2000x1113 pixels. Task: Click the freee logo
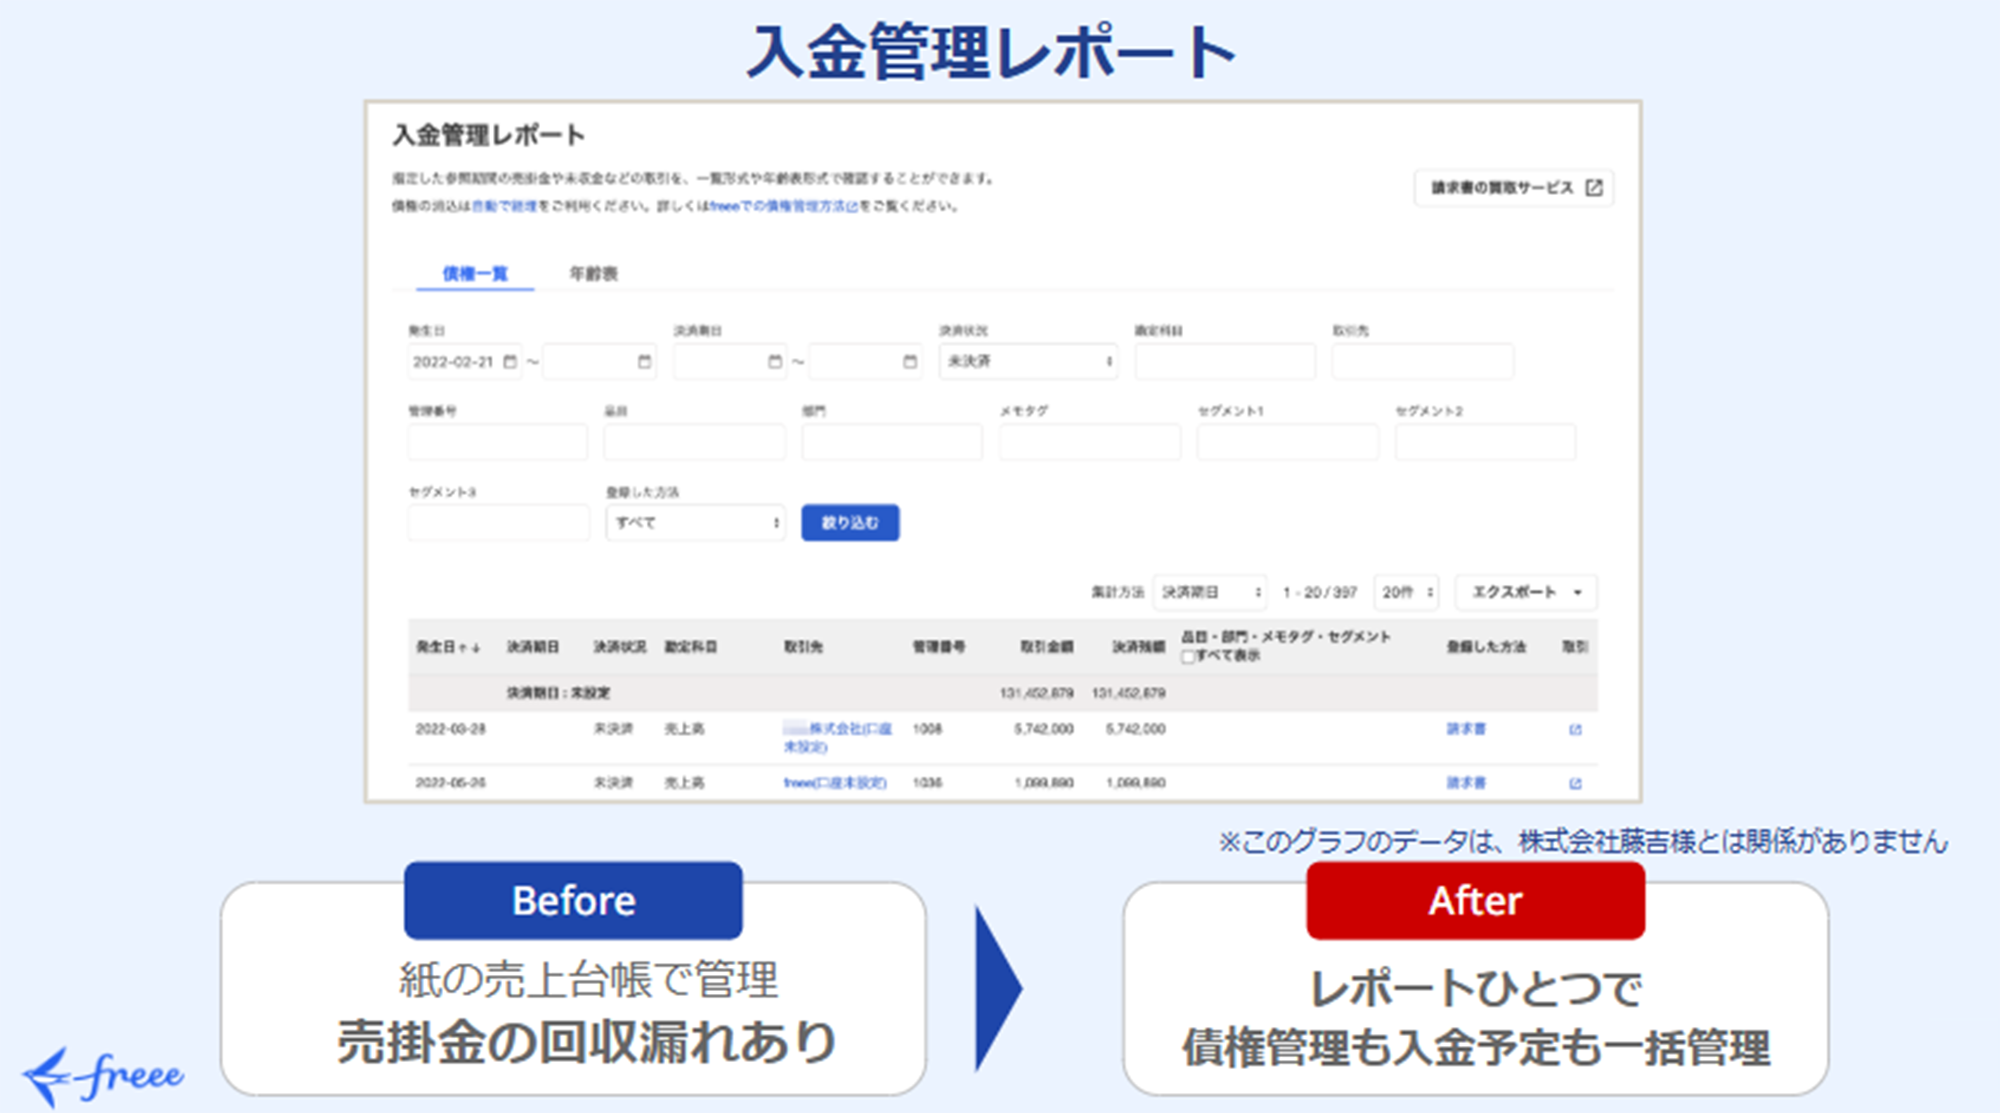(x=104, y=1076)
